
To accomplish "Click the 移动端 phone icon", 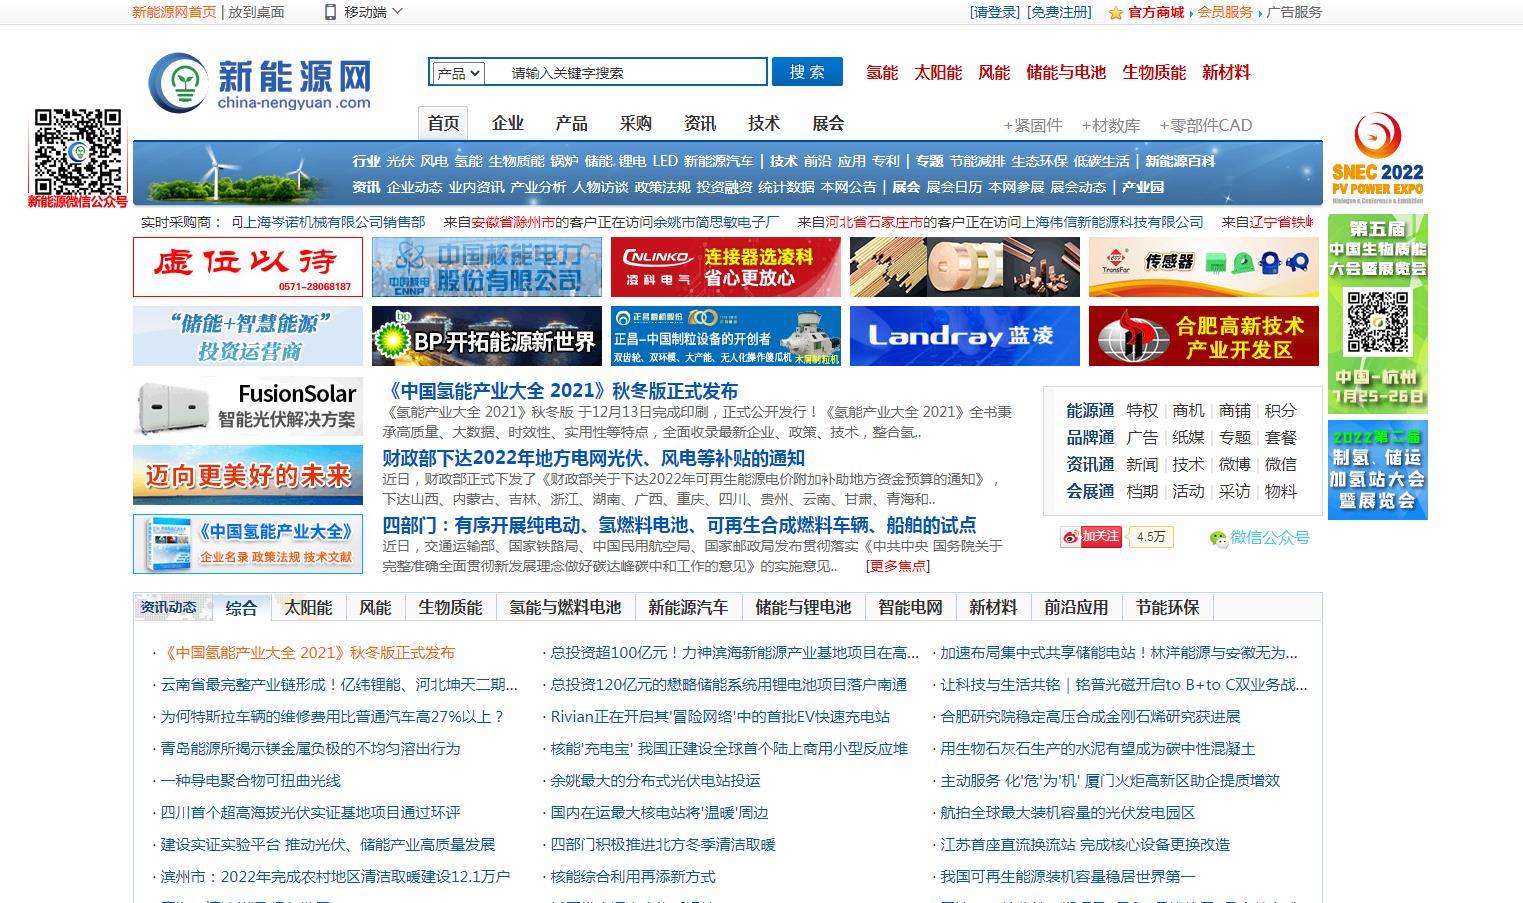I will (x=330, y=12).
